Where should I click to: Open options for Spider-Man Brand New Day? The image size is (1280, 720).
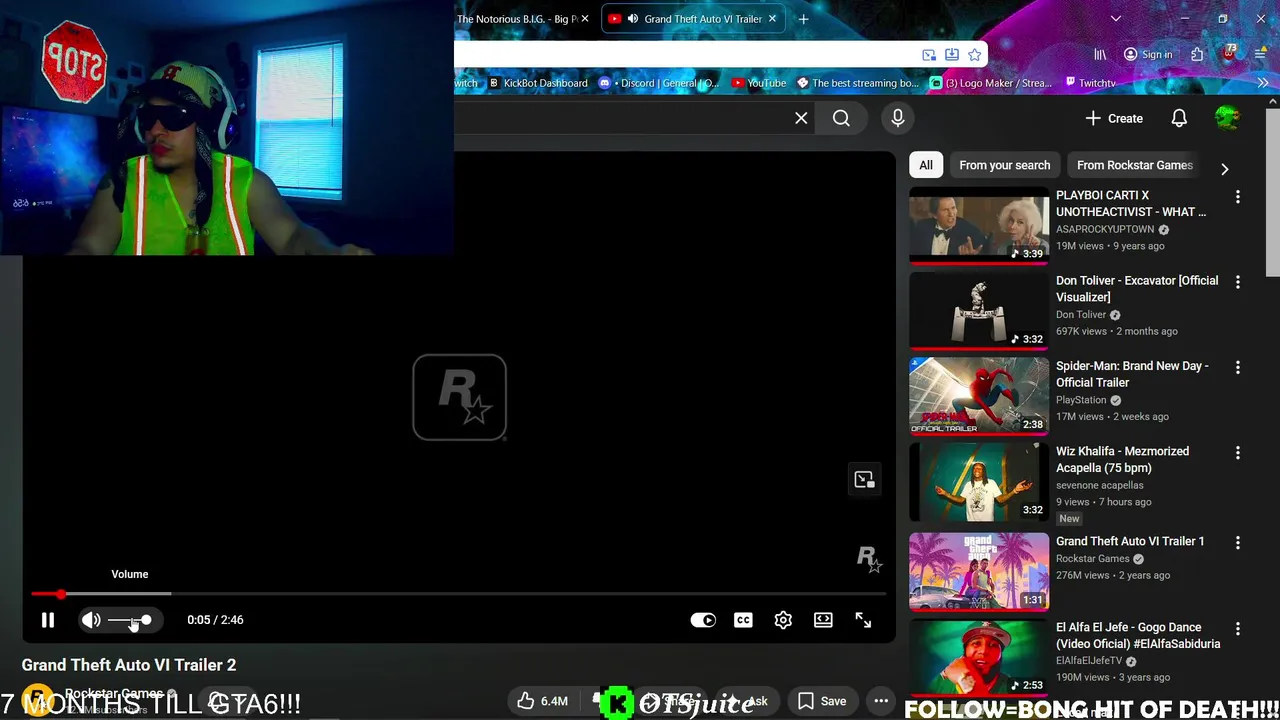1238,367
